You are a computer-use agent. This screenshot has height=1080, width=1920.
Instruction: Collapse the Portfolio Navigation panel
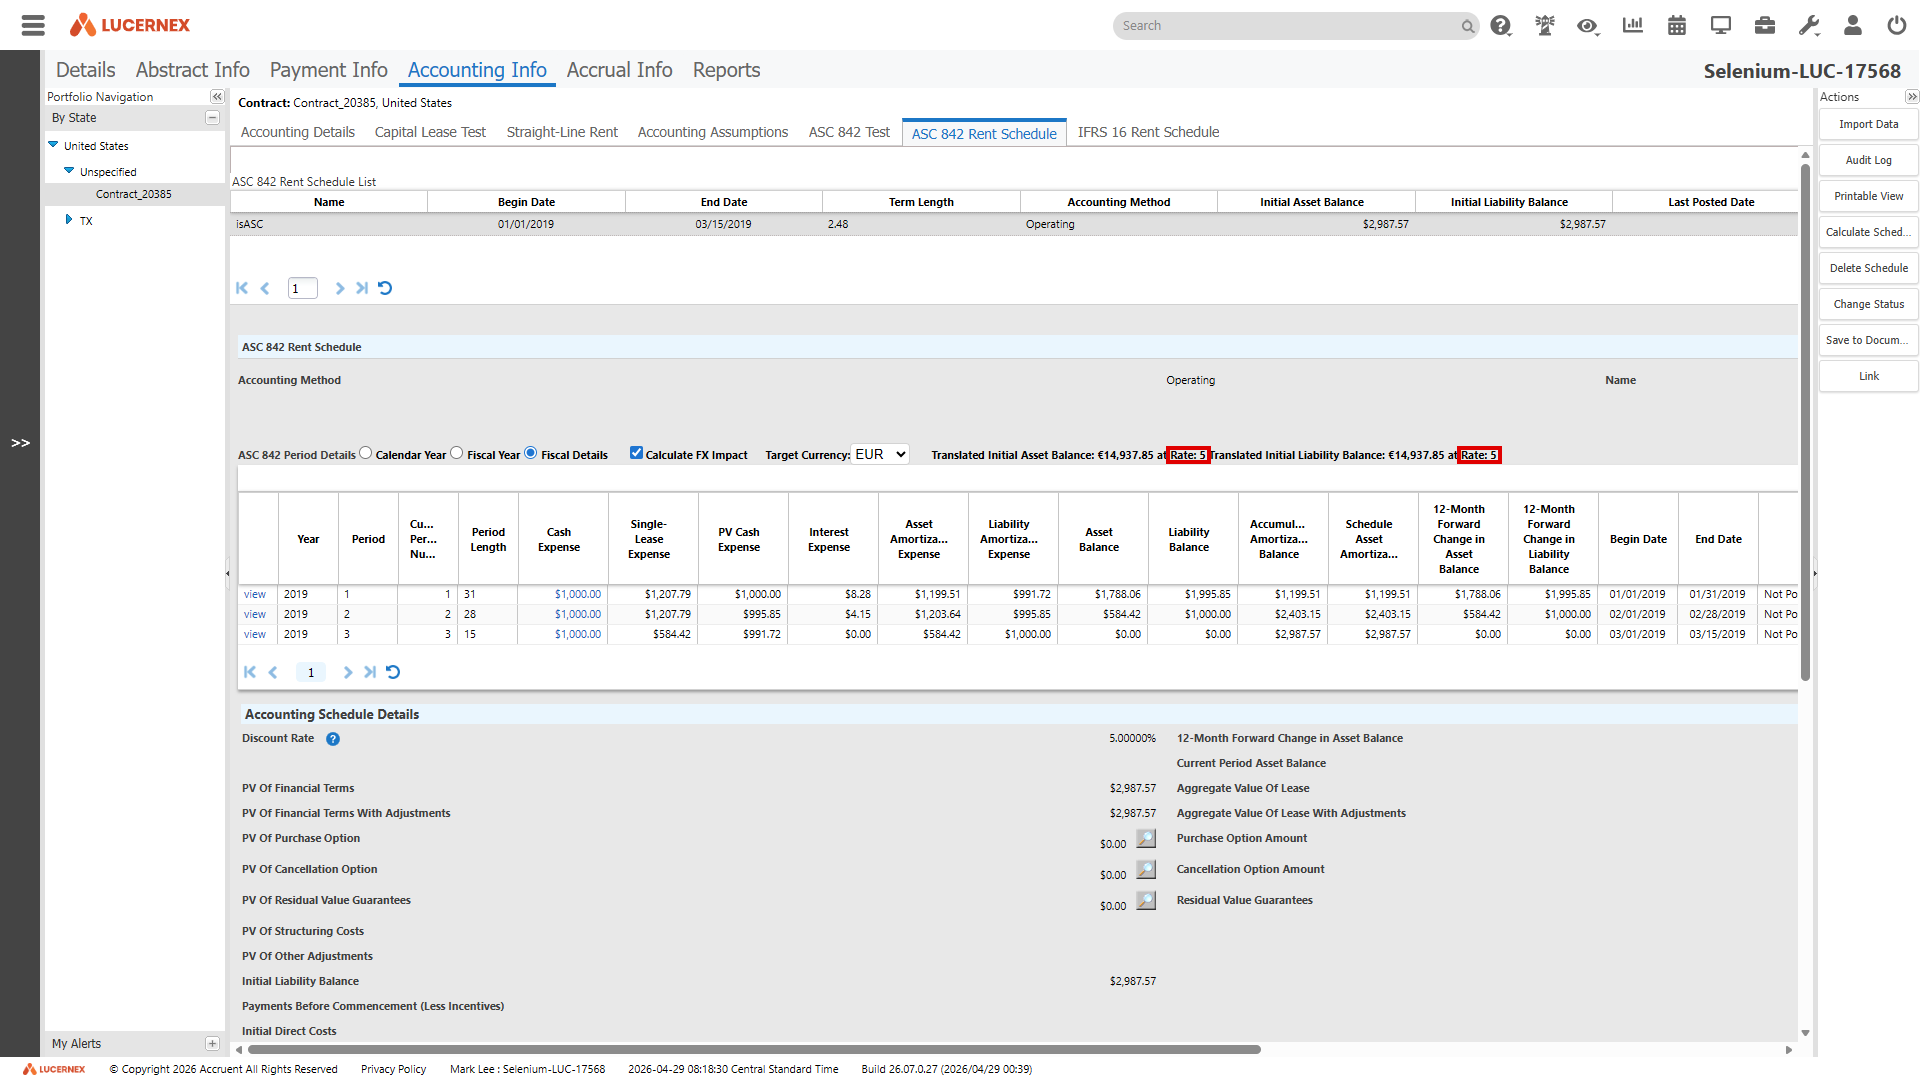coord(217,97)
